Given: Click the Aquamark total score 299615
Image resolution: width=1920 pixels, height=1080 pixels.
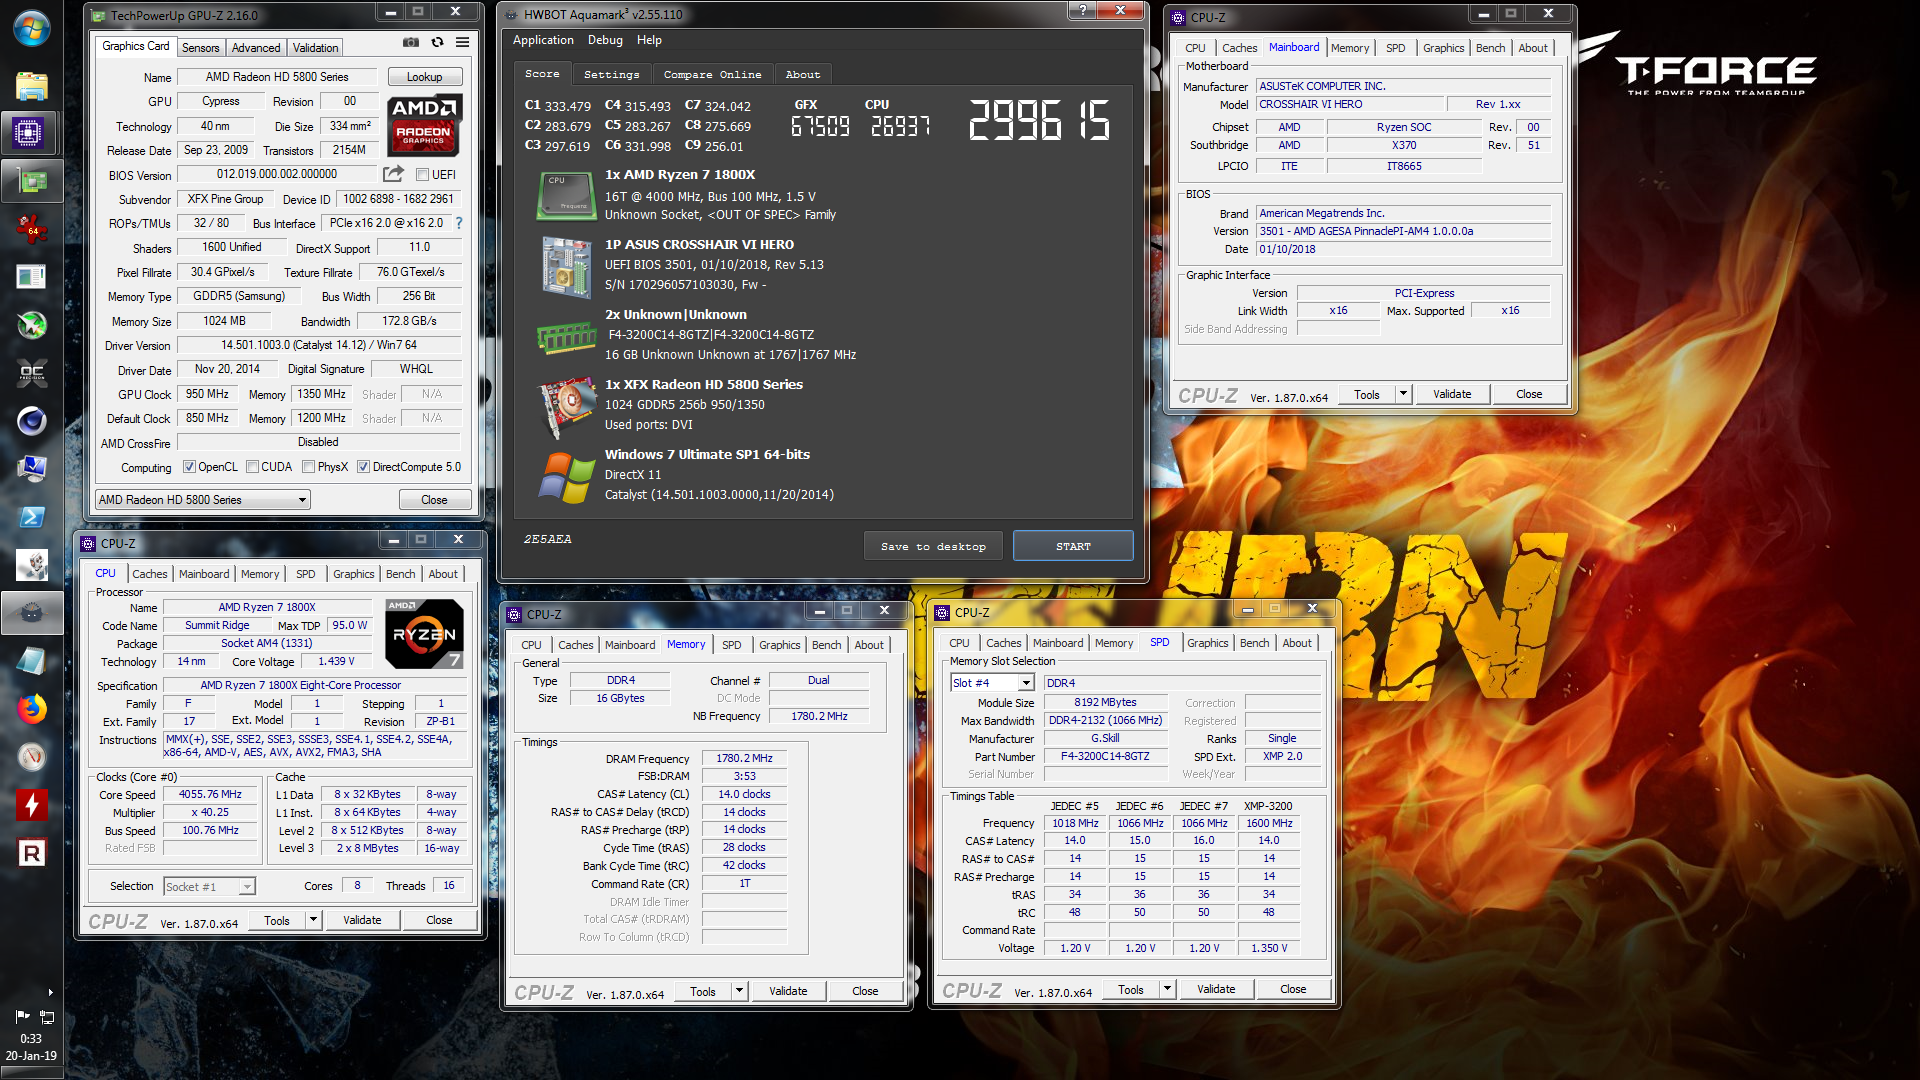Looking at the screenshot, I should (x=1040, y=121).
